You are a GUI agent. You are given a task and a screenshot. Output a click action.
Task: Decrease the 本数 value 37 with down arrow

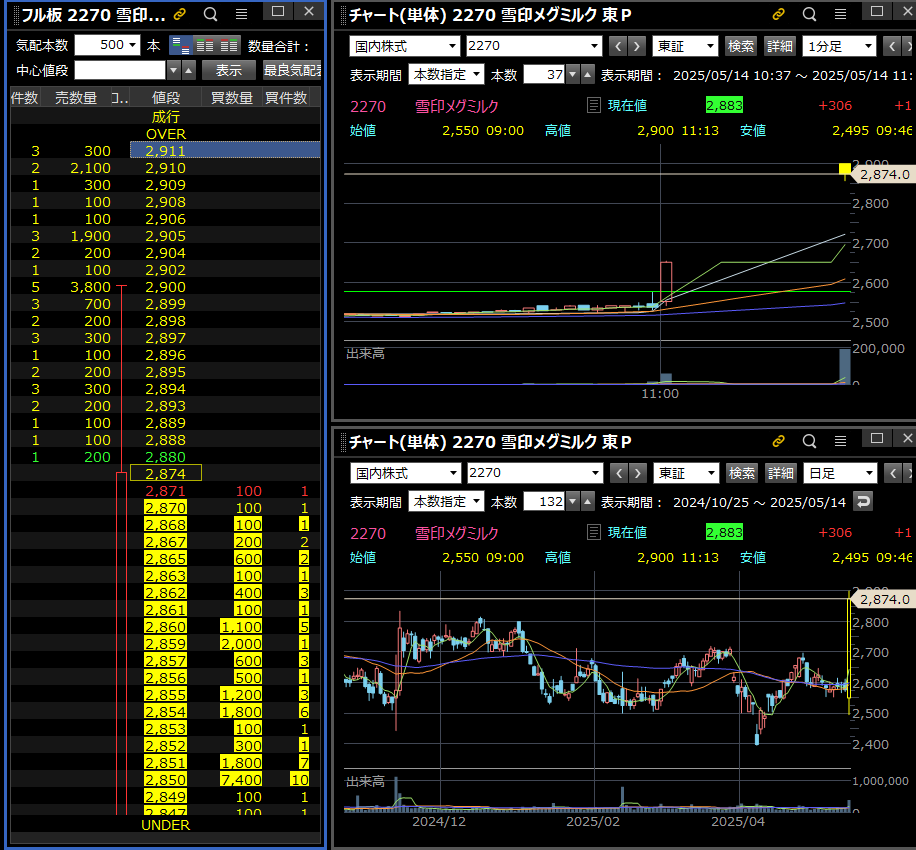pos(572,75)
